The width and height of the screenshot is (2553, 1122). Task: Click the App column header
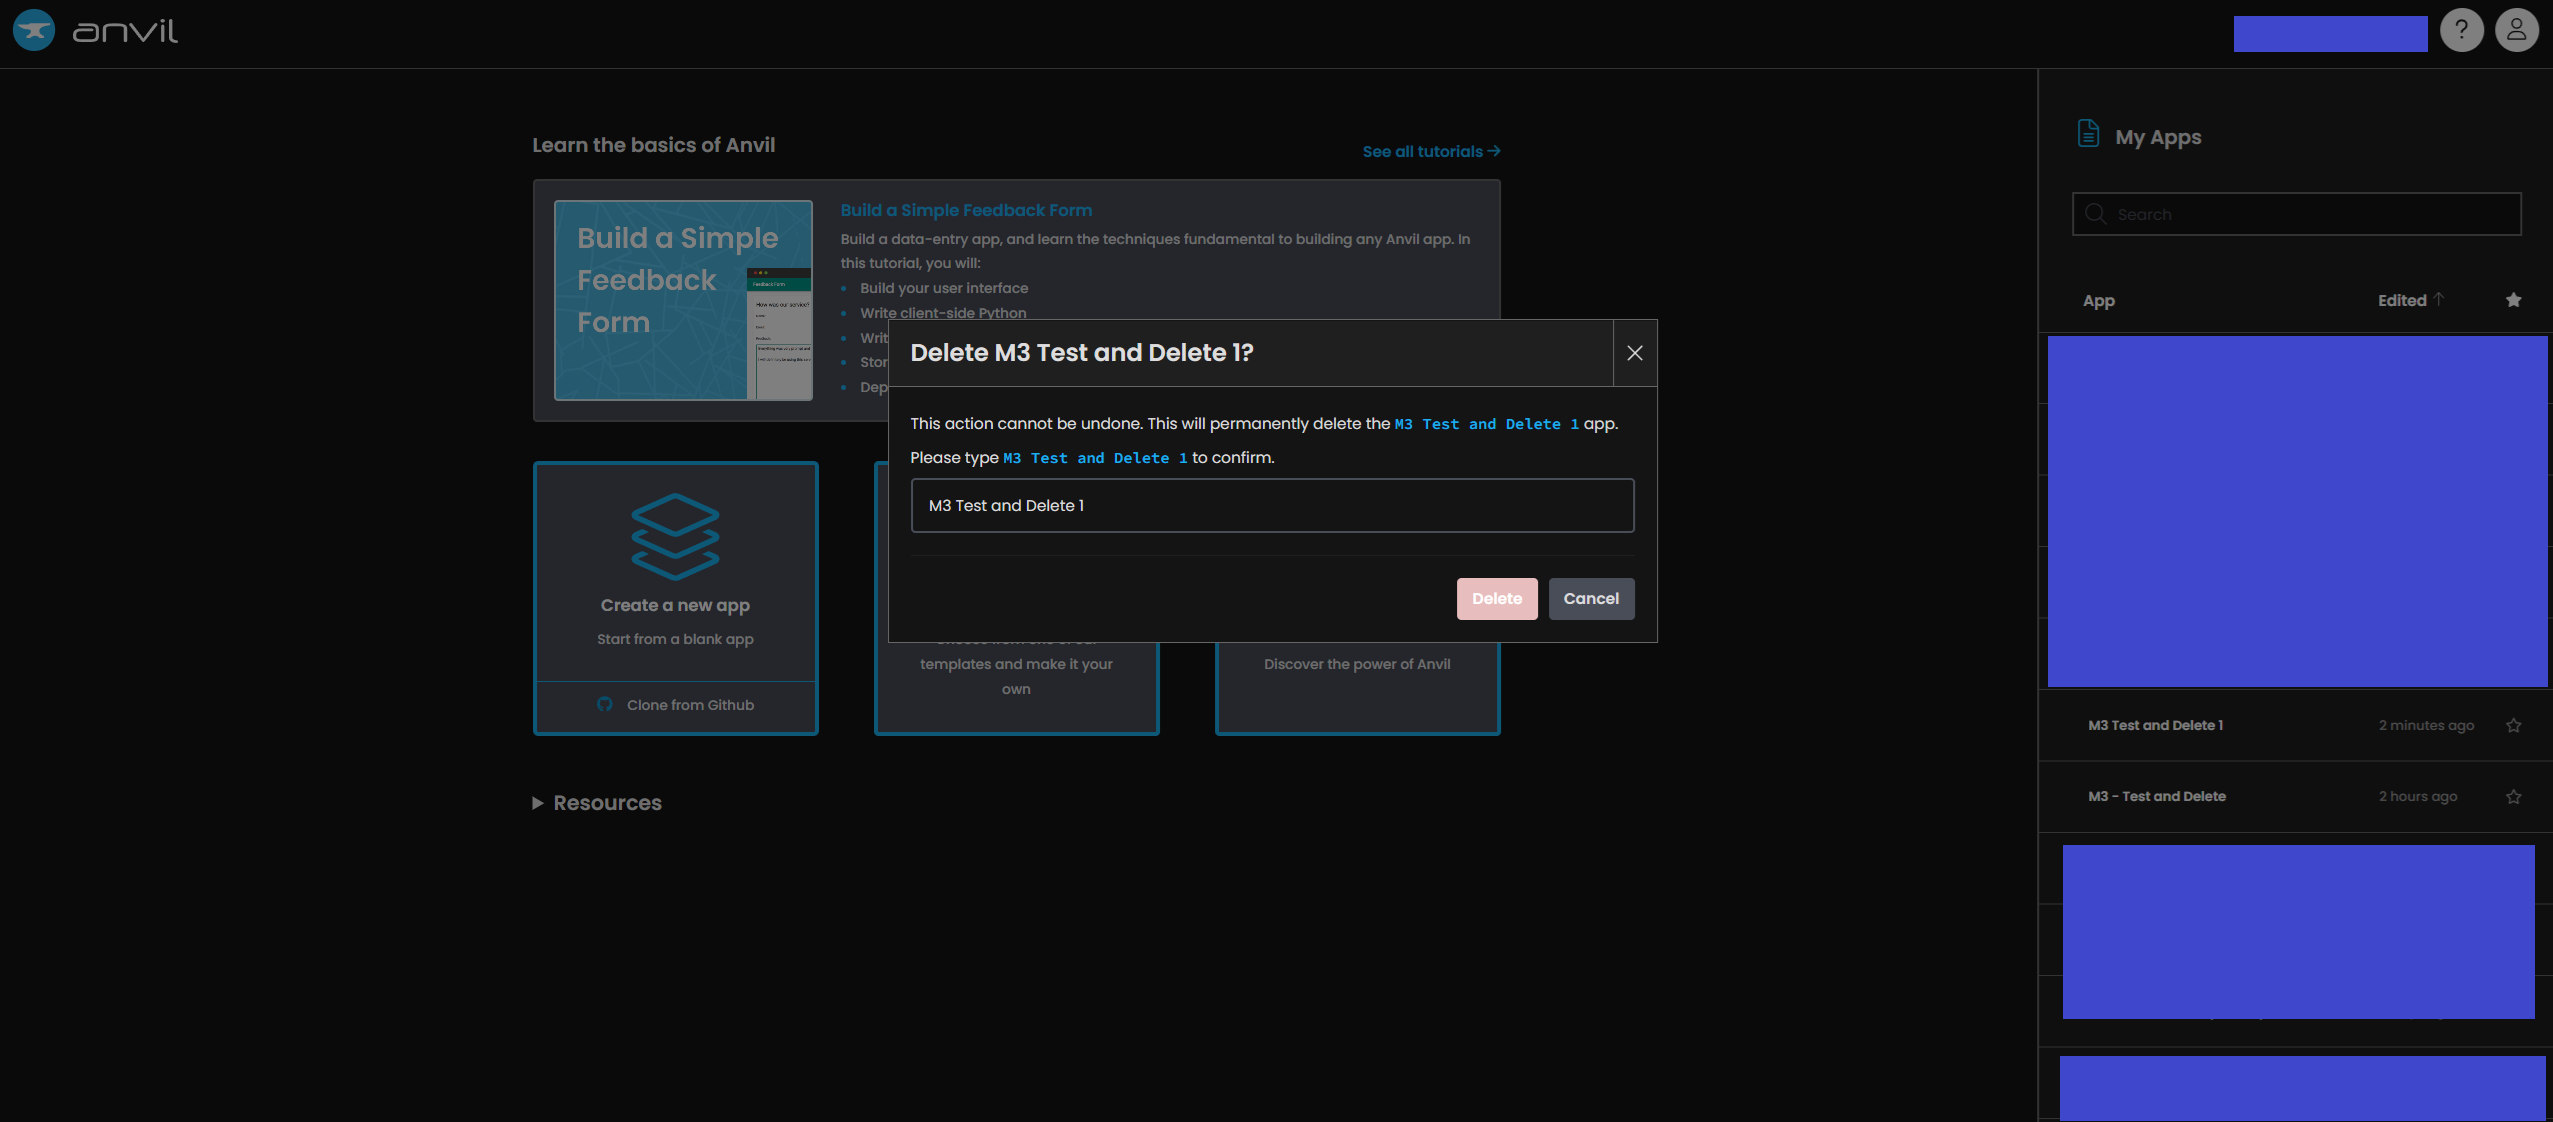click(x=2098, y=301)
